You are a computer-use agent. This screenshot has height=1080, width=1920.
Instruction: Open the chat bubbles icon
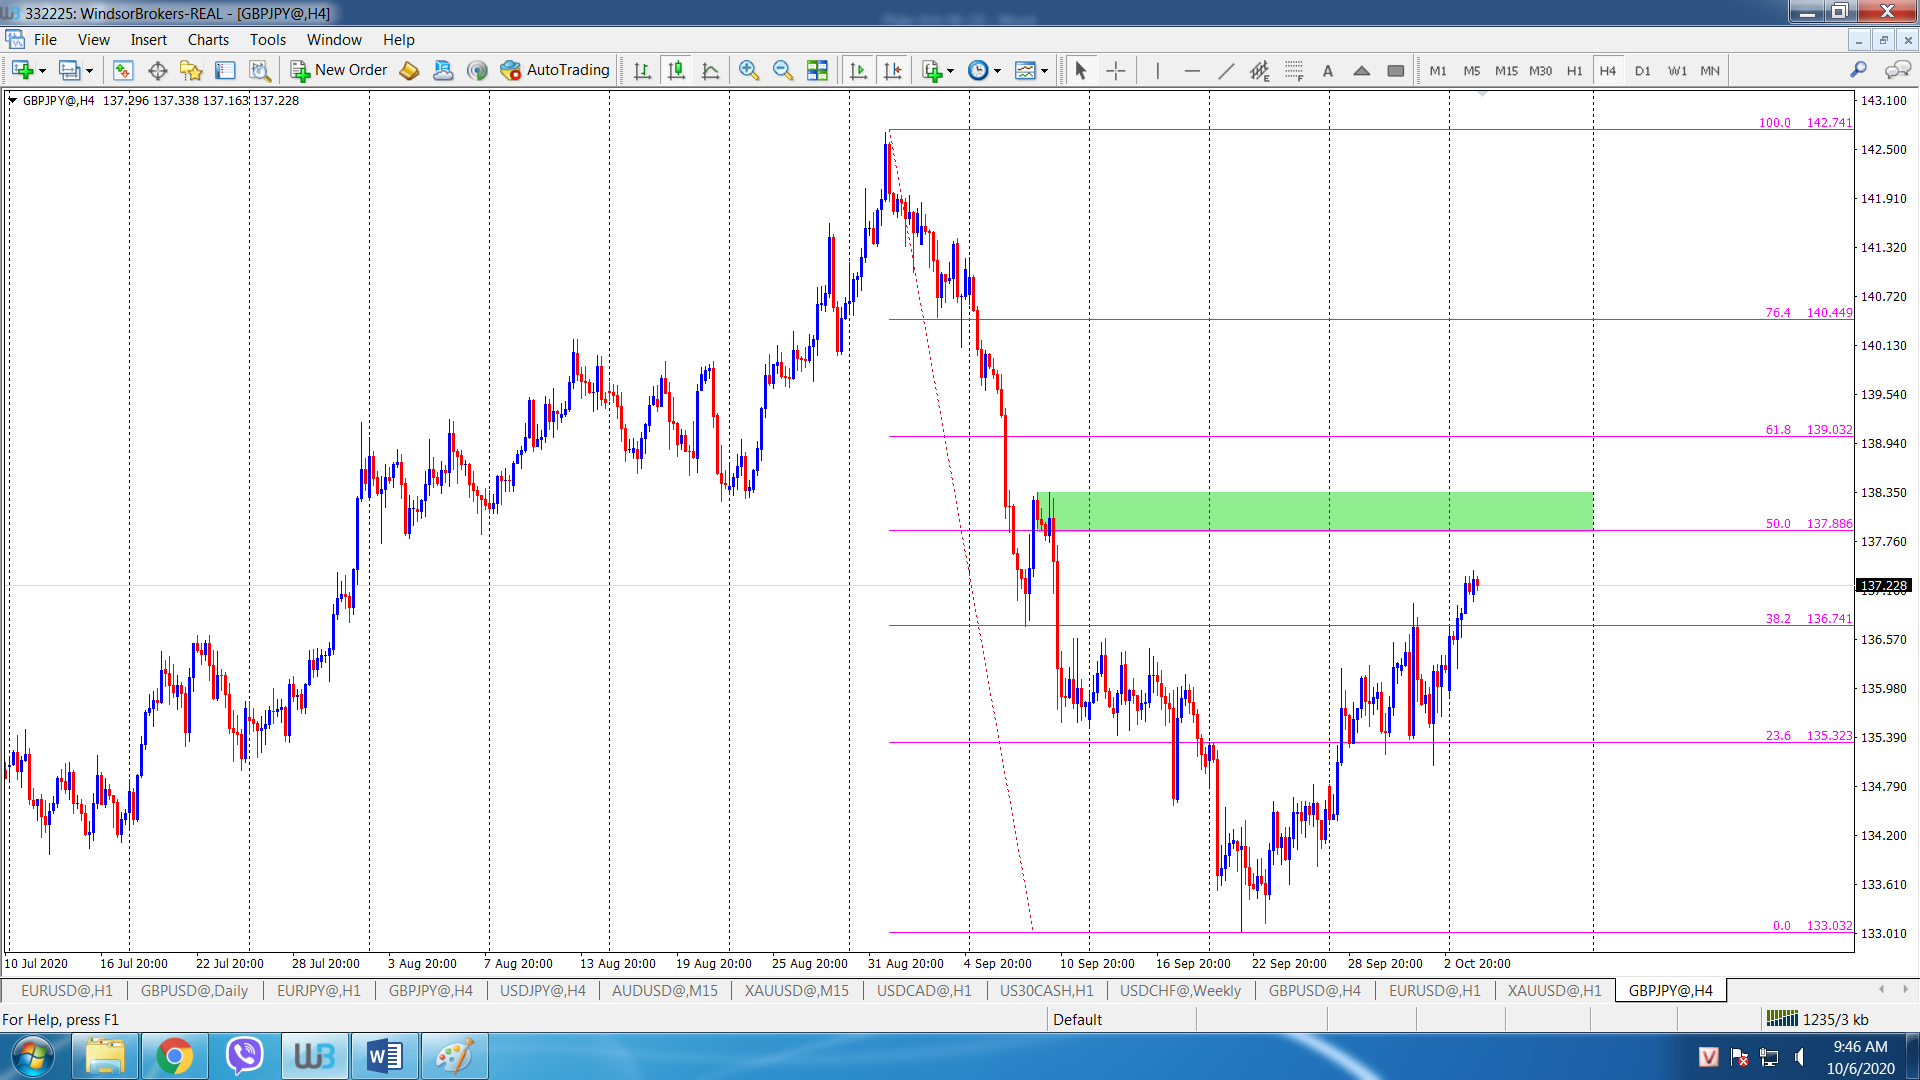pos(1897,70)
